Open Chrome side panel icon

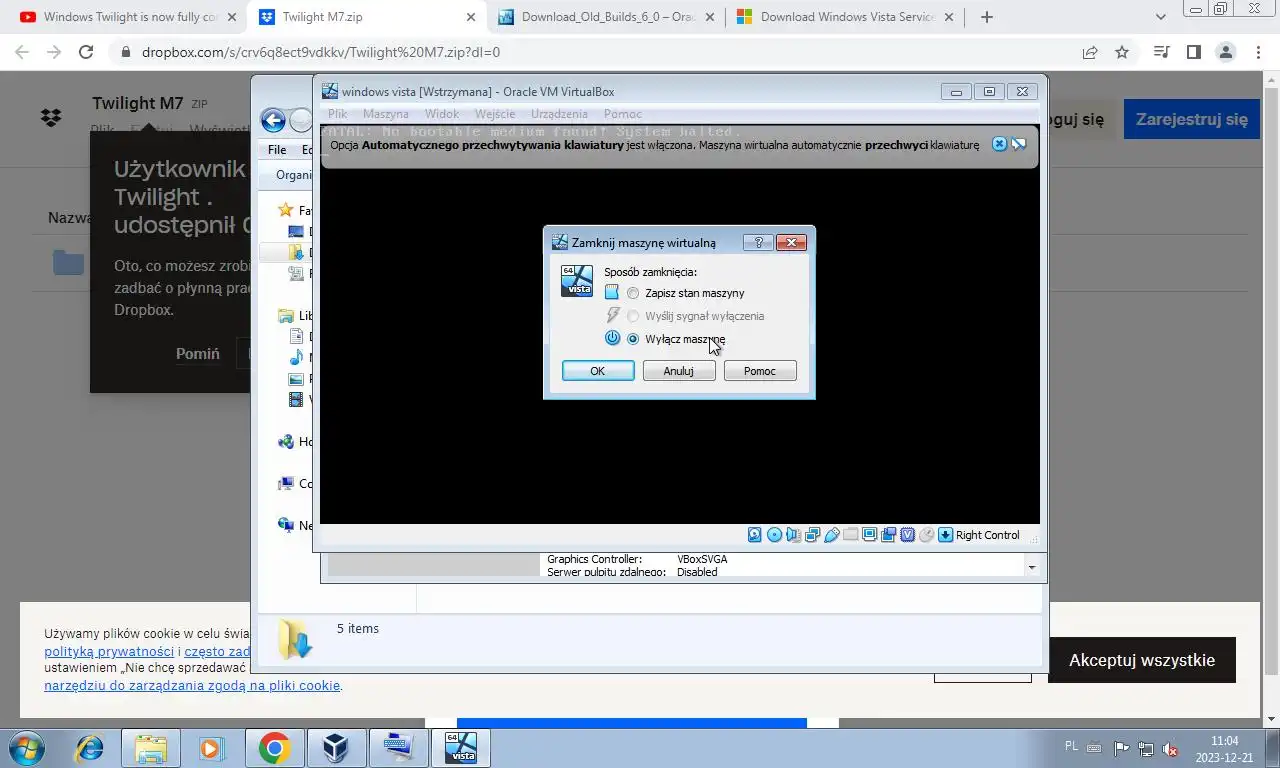point(1193,52)
